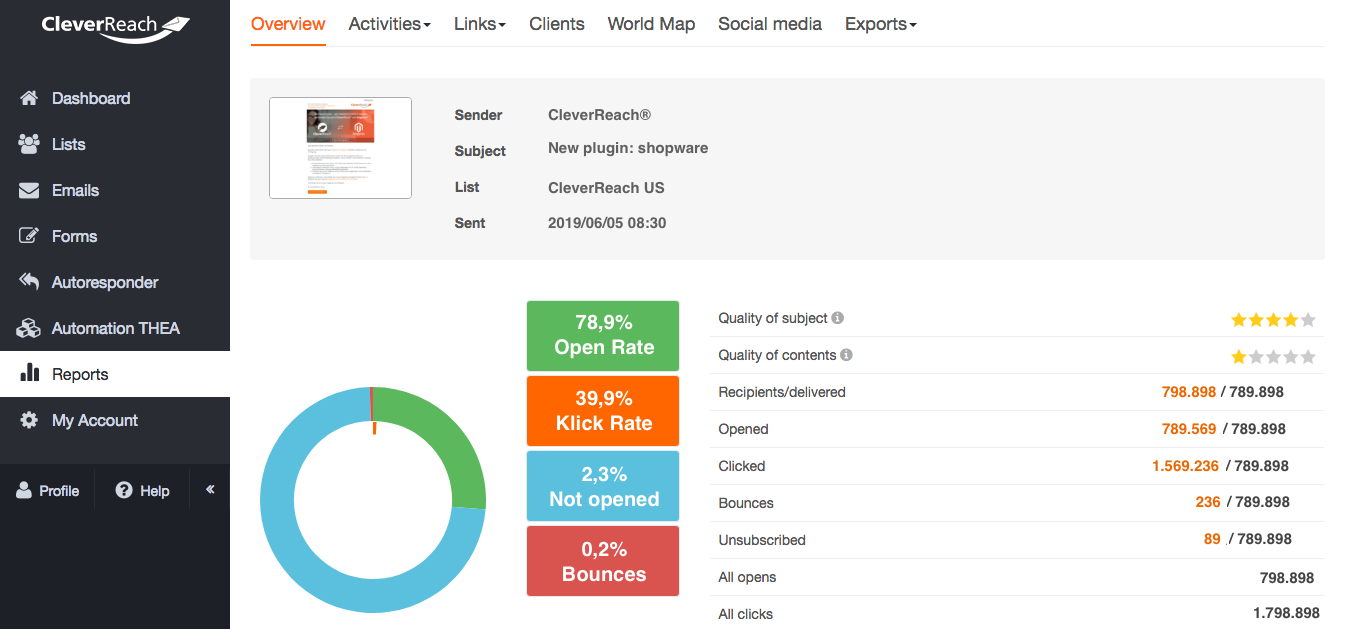Click the Quality of contents star rating

coord(1273,357)
